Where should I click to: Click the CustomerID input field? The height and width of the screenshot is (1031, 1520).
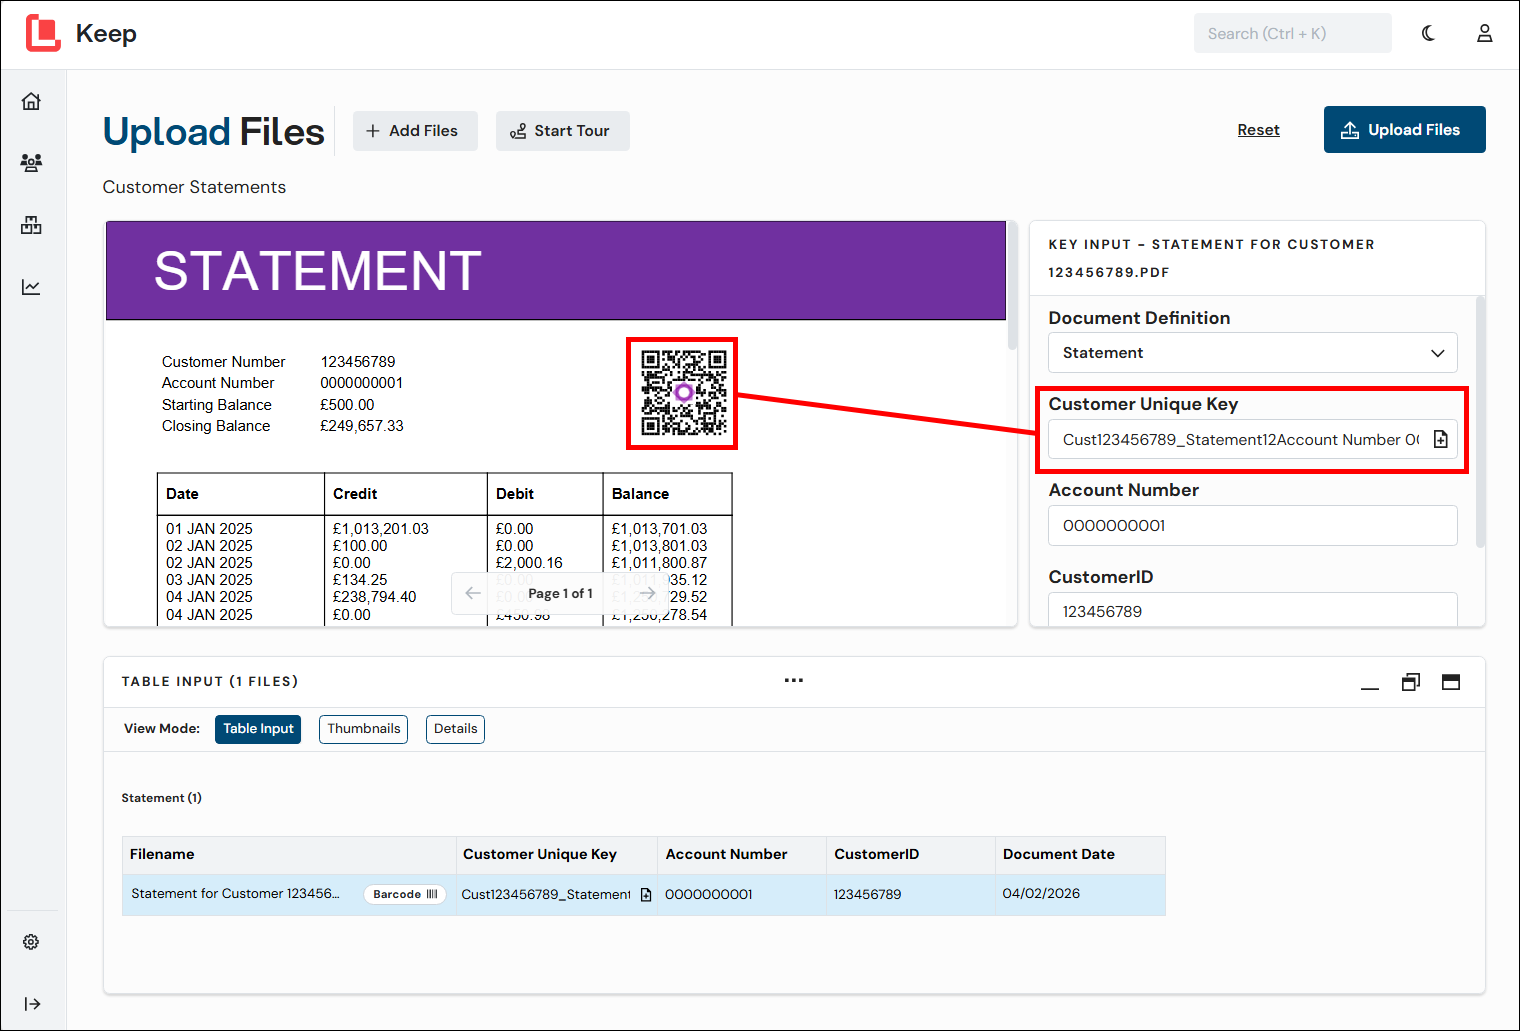(x=1253, y=610)
